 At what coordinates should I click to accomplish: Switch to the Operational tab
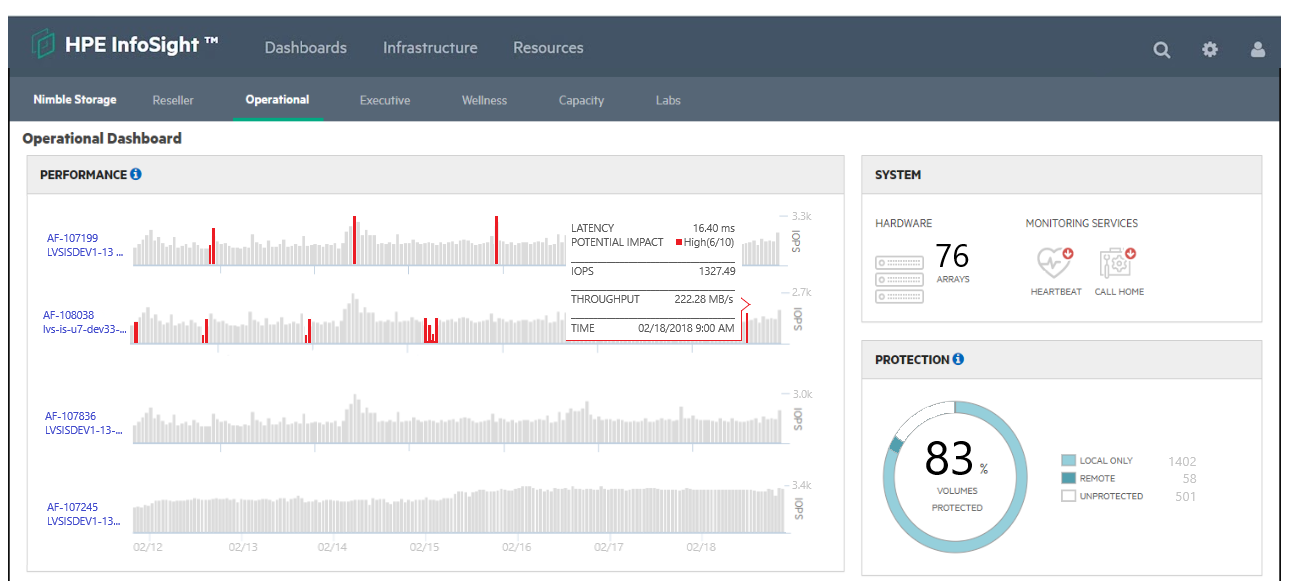[x=277, y=100]
